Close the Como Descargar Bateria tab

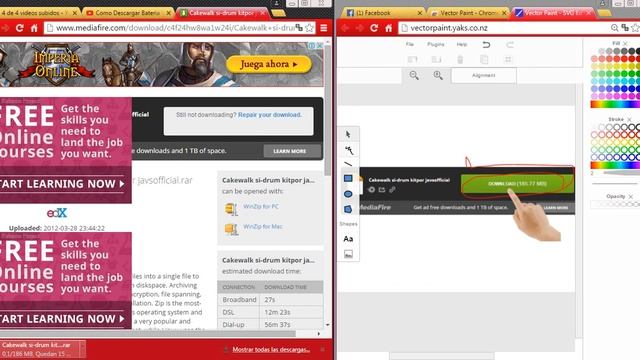tap(168, 13)
